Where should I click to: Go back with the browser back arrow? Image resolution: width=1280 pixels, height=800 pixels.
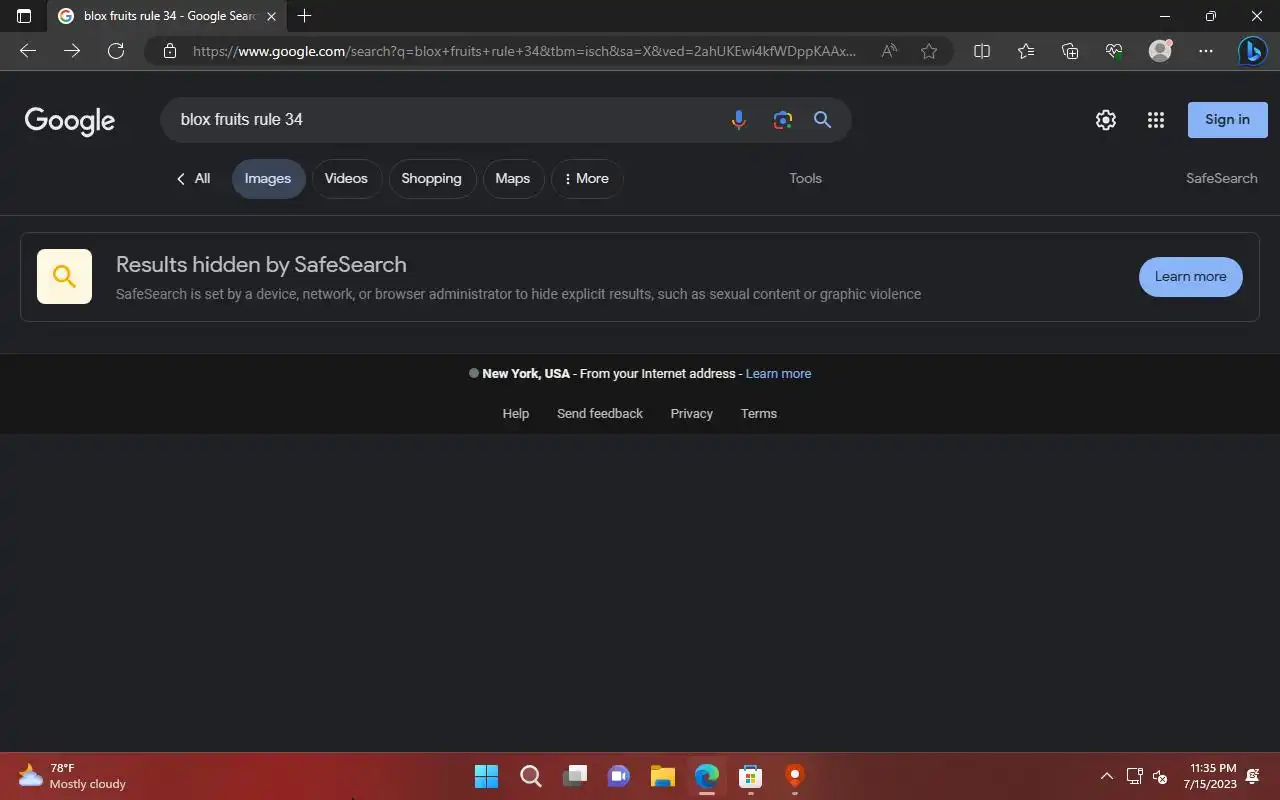coord(28,51)
